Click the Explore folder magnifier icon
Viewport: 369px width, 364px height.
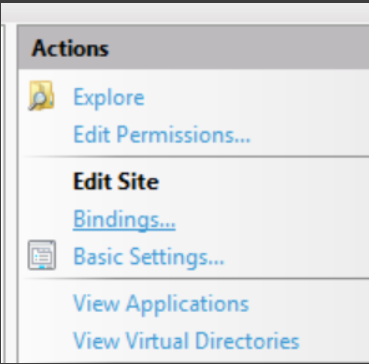tap(41, 96)
